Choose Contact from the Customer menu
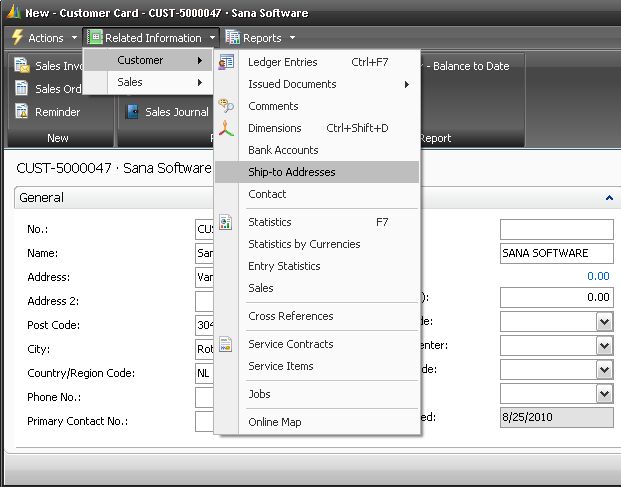Image resolution: width=621 pixels, height=487 pixels. pyautogui.click(x=317, y=194)
